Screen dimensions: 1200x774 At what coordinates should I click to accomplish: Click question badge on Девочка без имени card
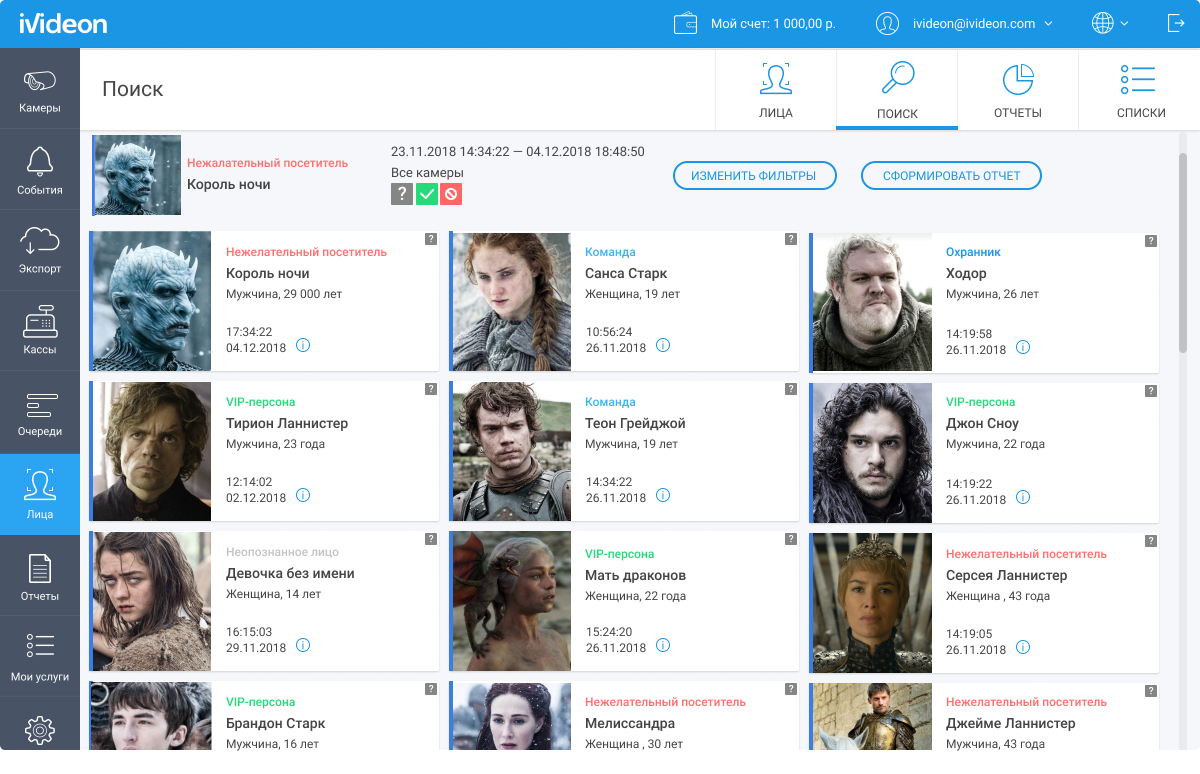tap(431, 539)
